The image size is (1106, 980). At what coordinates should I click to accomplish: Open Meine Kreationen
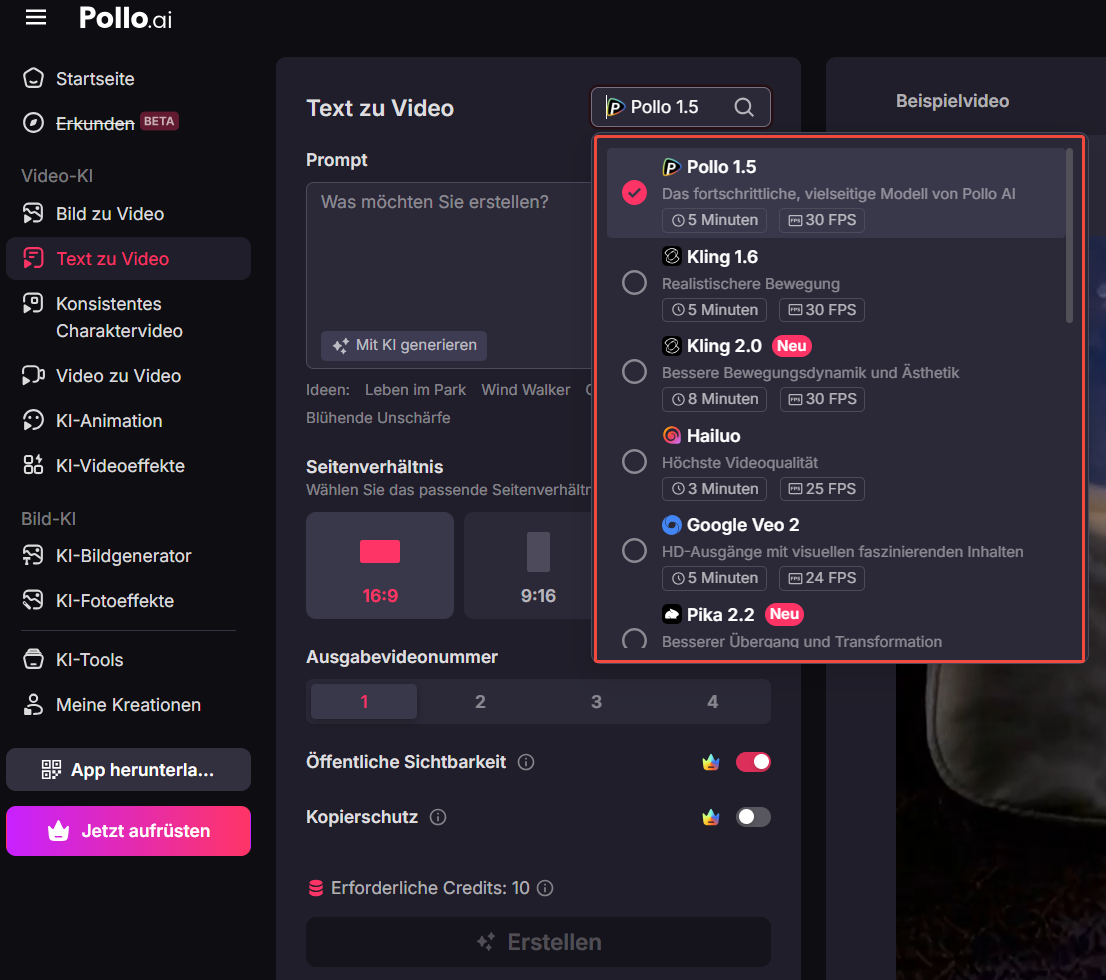tap(128, 704)
